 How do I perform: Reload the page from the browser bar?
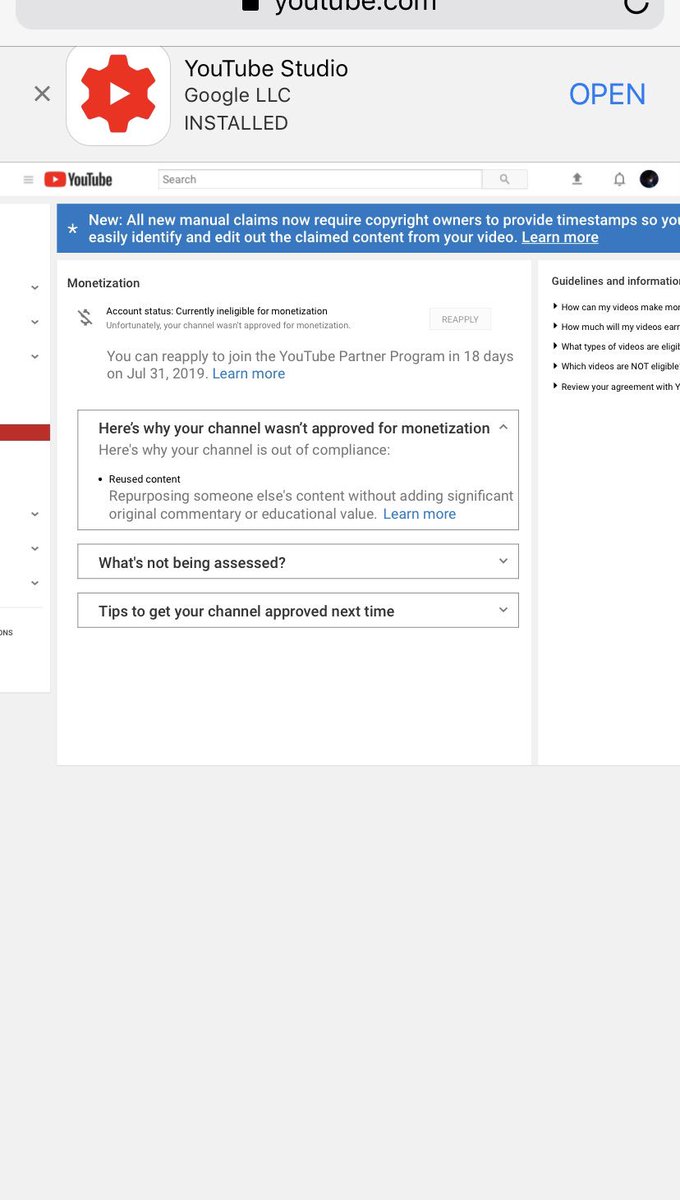[x=636, y=5]
